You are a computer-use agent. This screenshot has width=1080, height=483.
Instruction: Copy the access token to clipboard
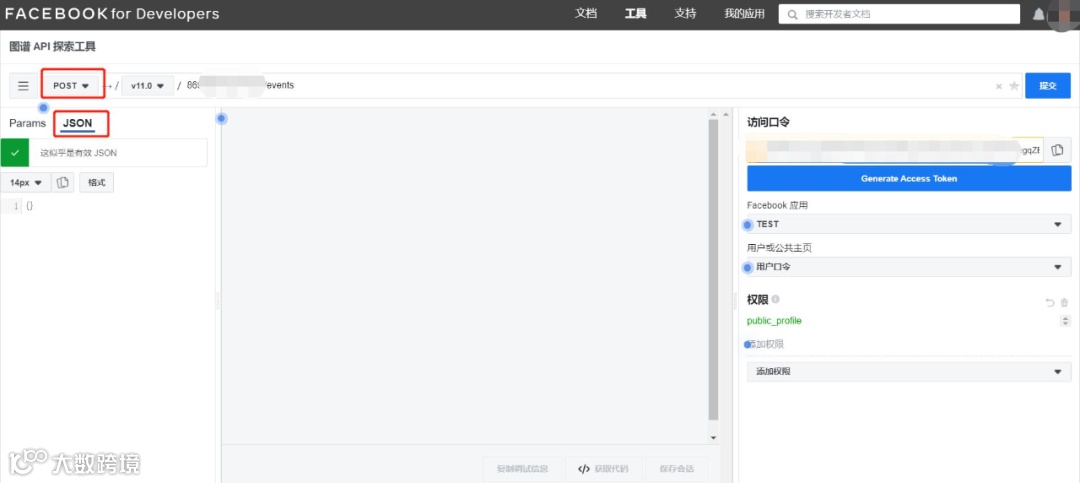point(1057,150)
